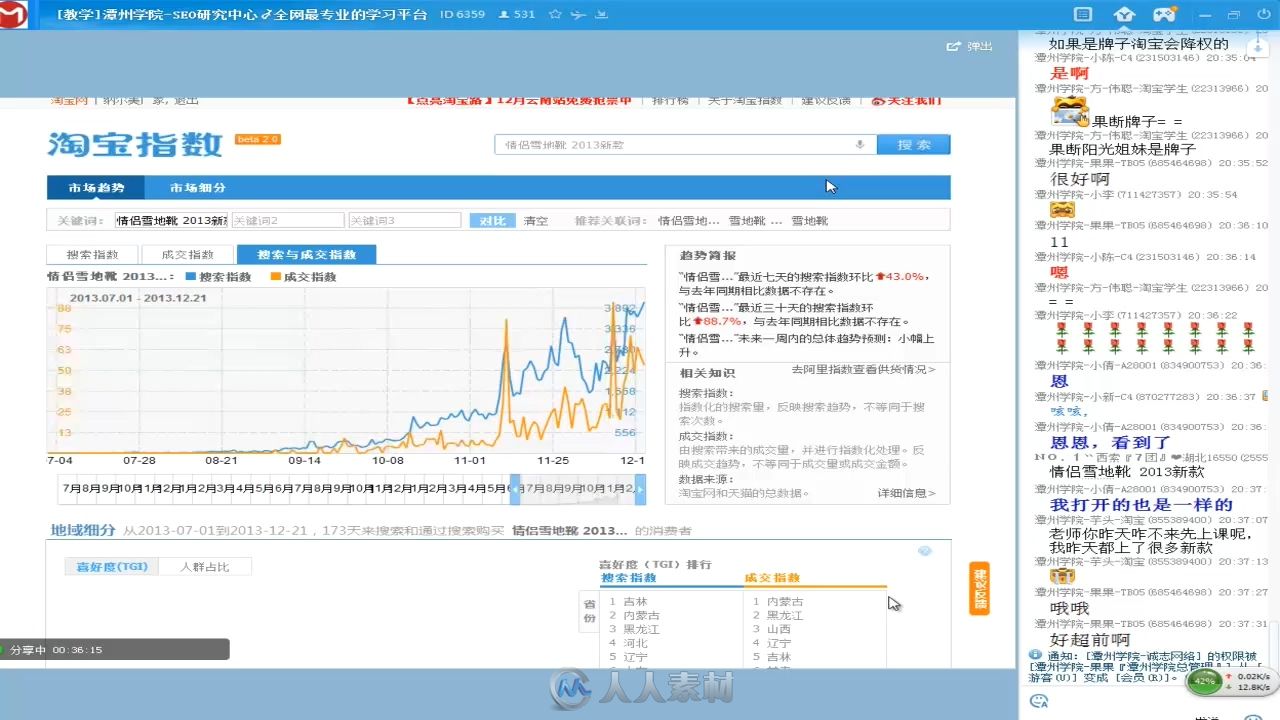
Task: Click 吉林 in search index ranking
Action: pos(635,601)
